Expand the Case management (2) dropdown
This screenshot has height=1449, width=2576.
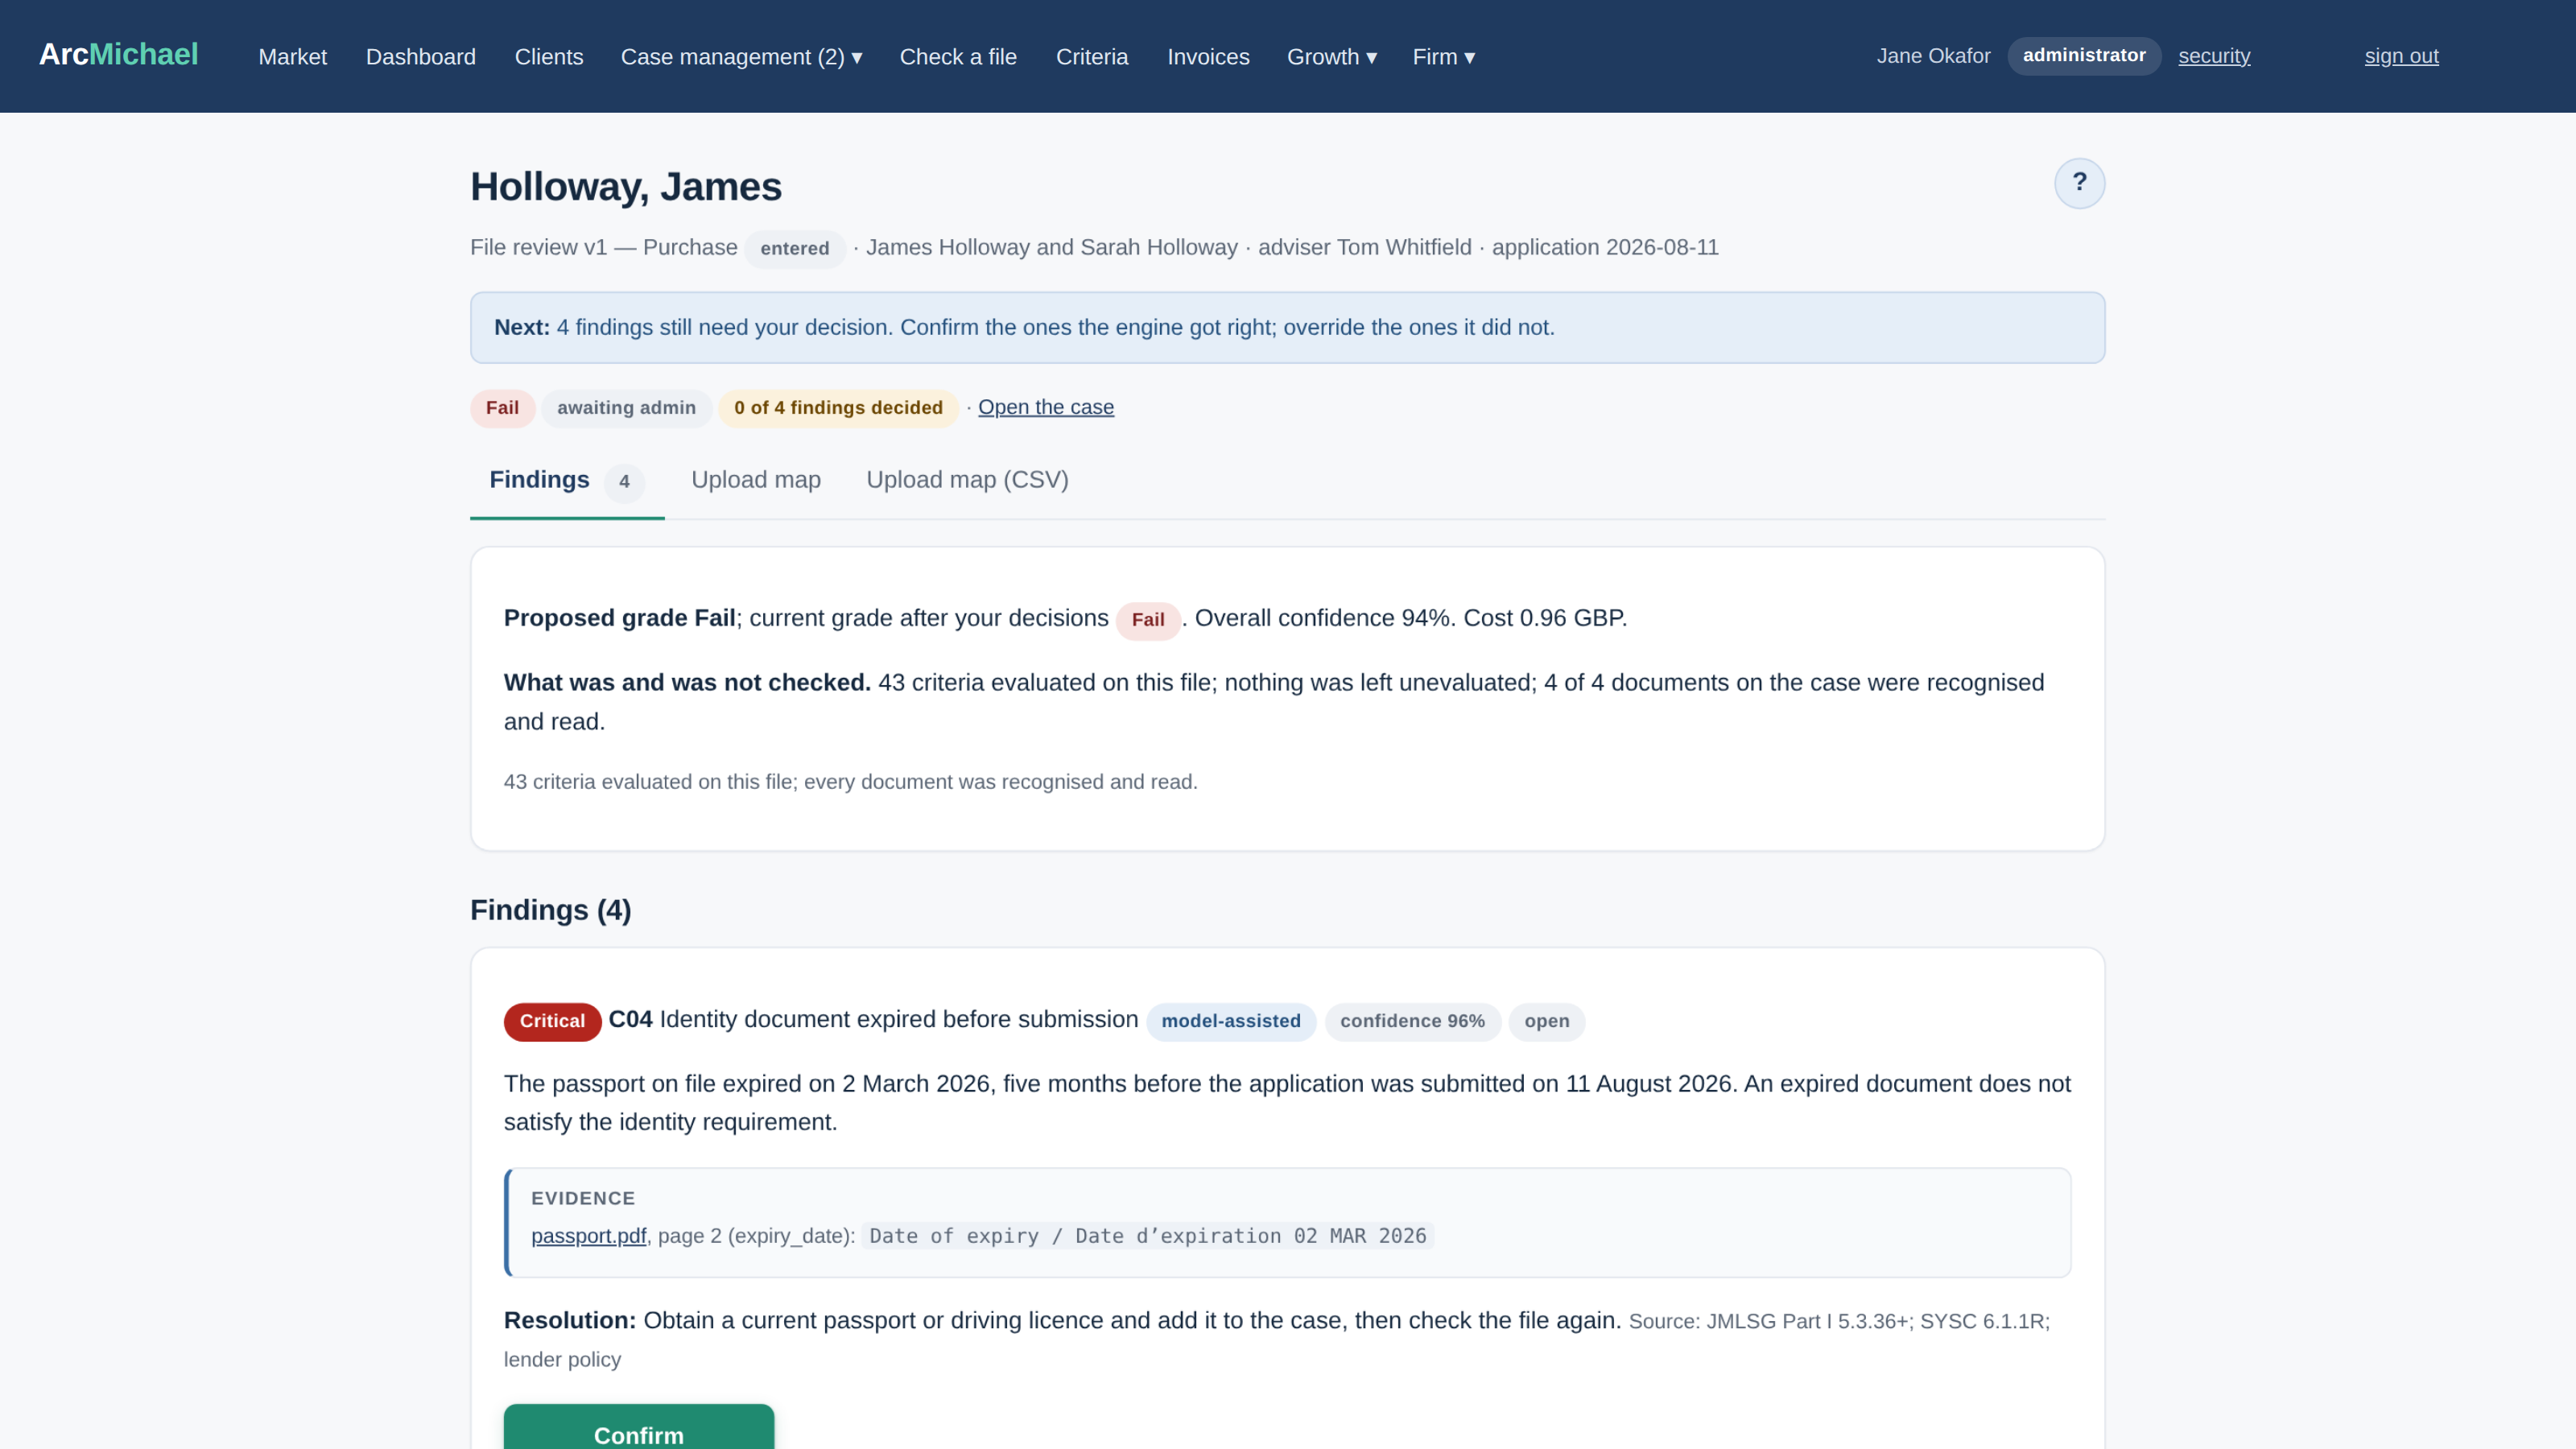pyautogui.click(x=741, y=57)
